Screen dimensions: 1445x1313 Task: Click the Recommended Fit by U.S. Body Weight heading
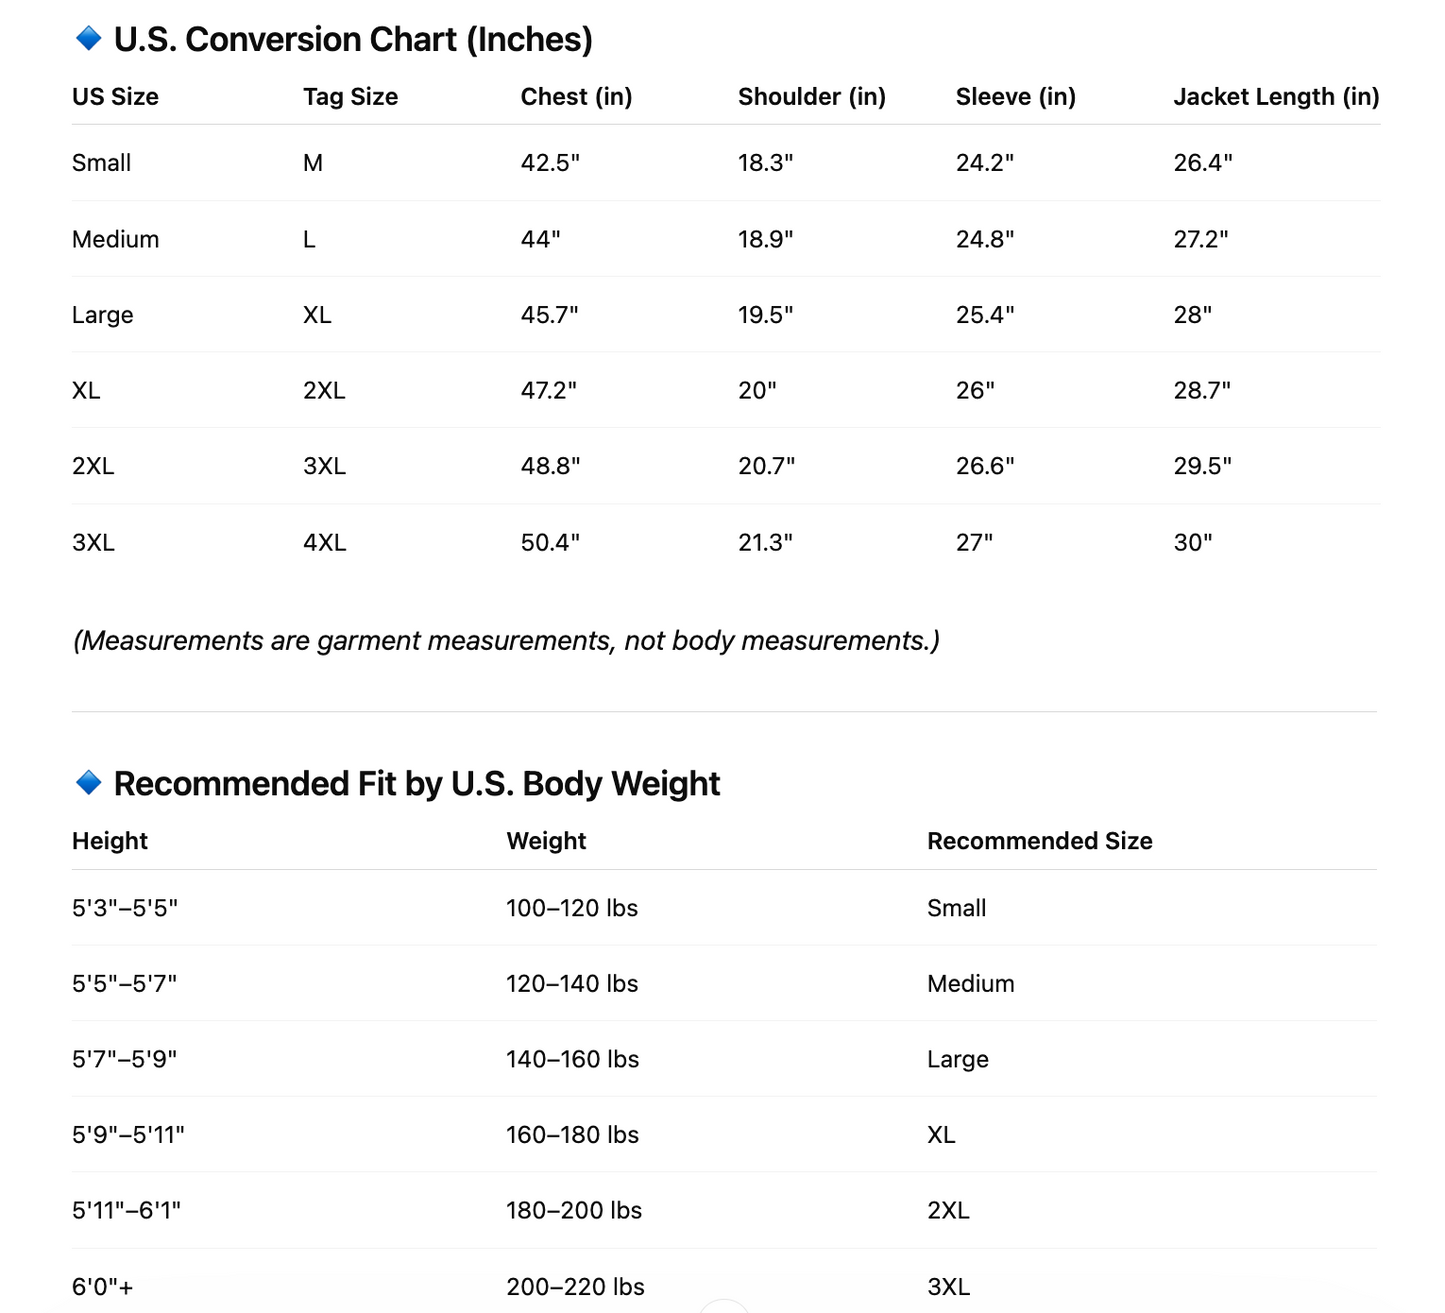click(416, 784)
